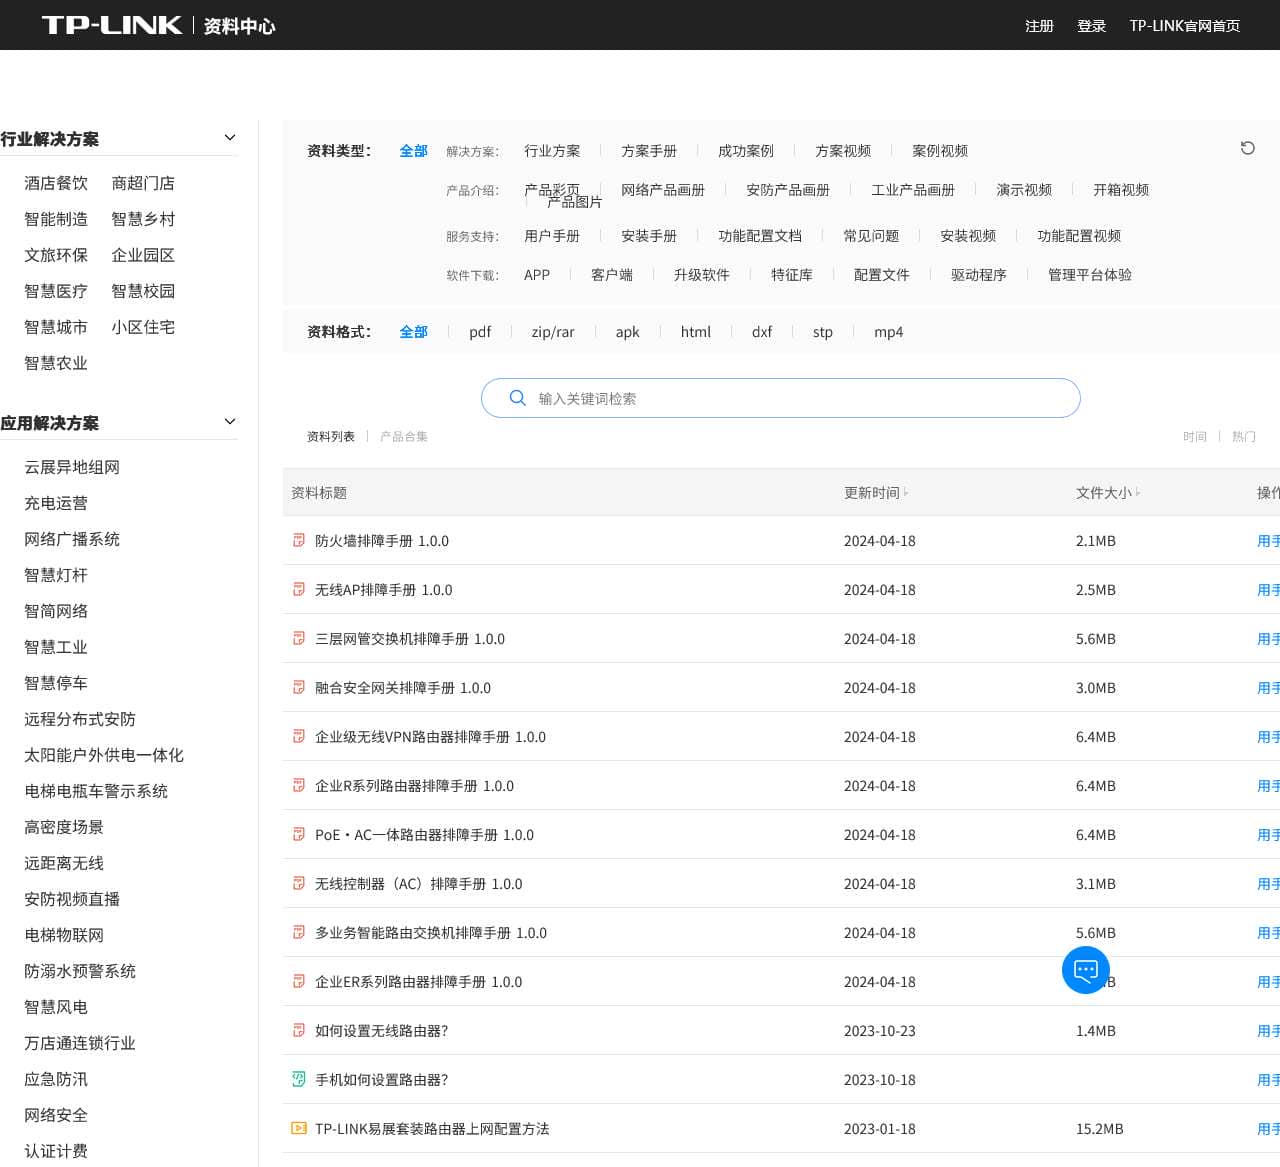
Task: Filter by apk format
Action: coord(627,332)
